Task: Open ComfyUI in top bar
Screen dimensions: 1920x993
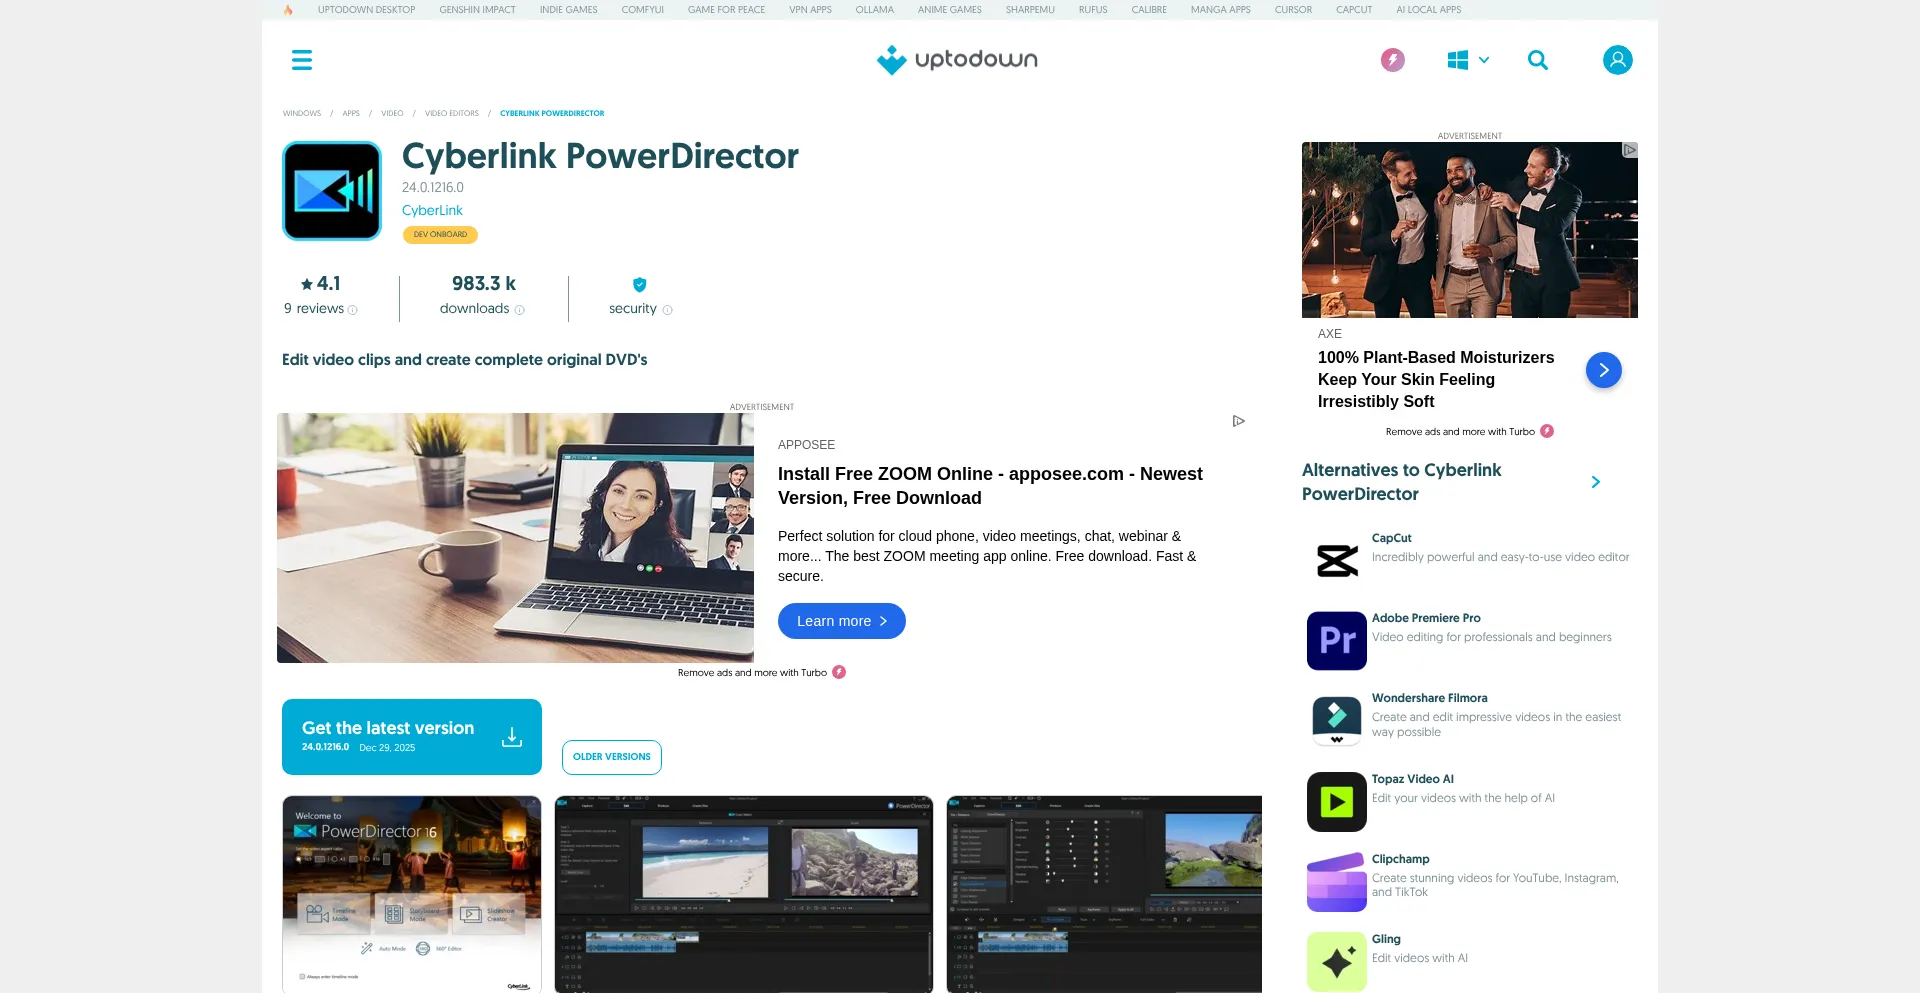Action: [x=643, y=10]
